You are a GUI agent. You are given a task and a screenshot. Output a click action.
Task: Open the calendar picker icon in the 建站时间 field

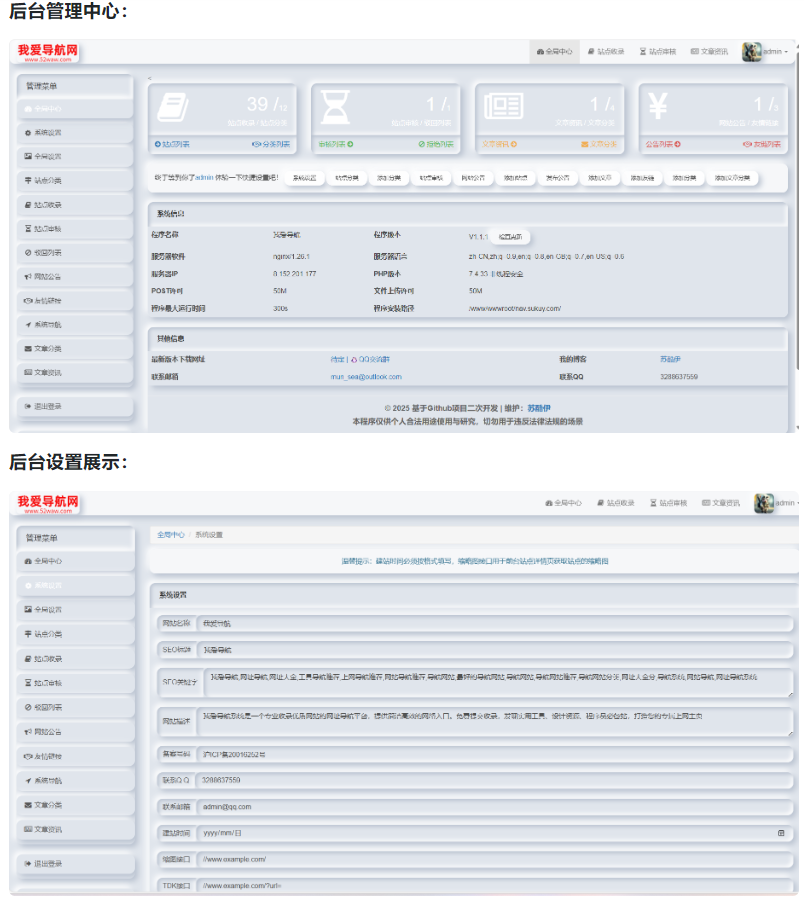(781, 832)
